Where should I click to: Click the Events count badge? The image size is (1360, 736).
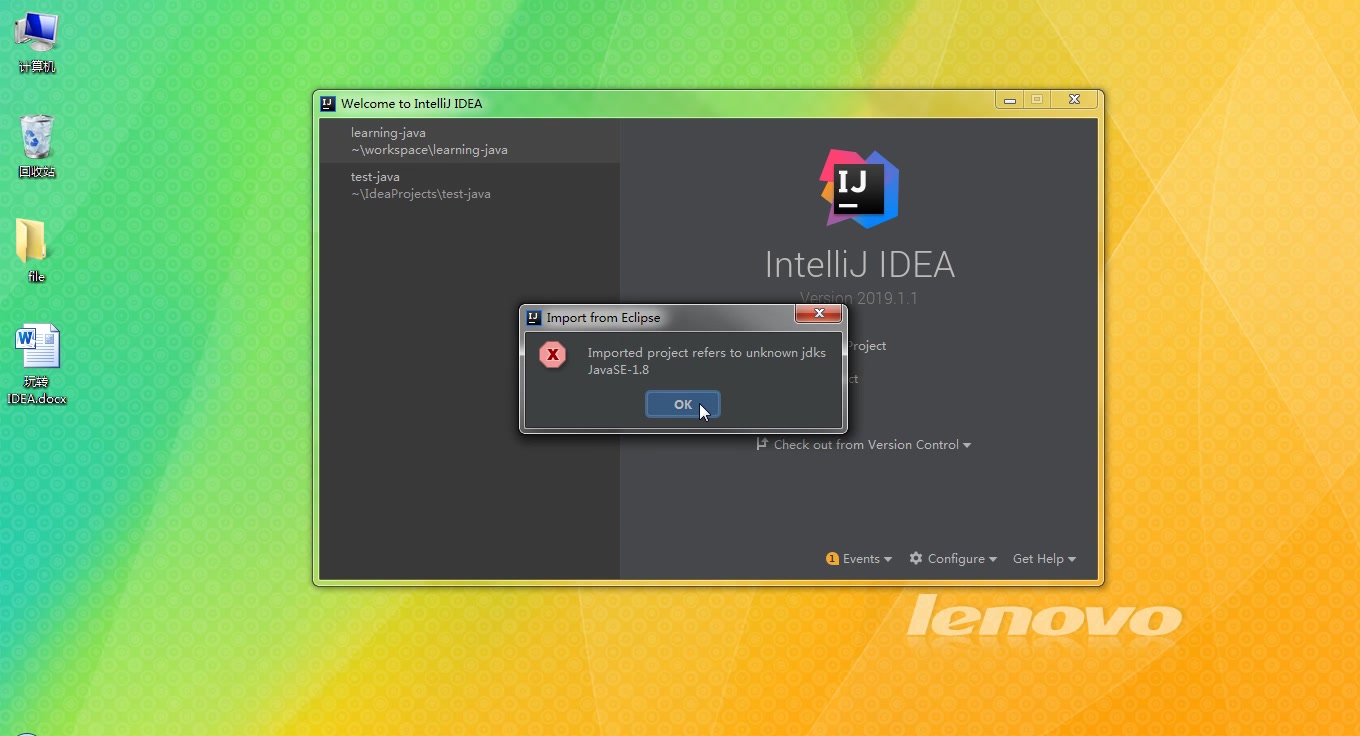tap(832, 559)
